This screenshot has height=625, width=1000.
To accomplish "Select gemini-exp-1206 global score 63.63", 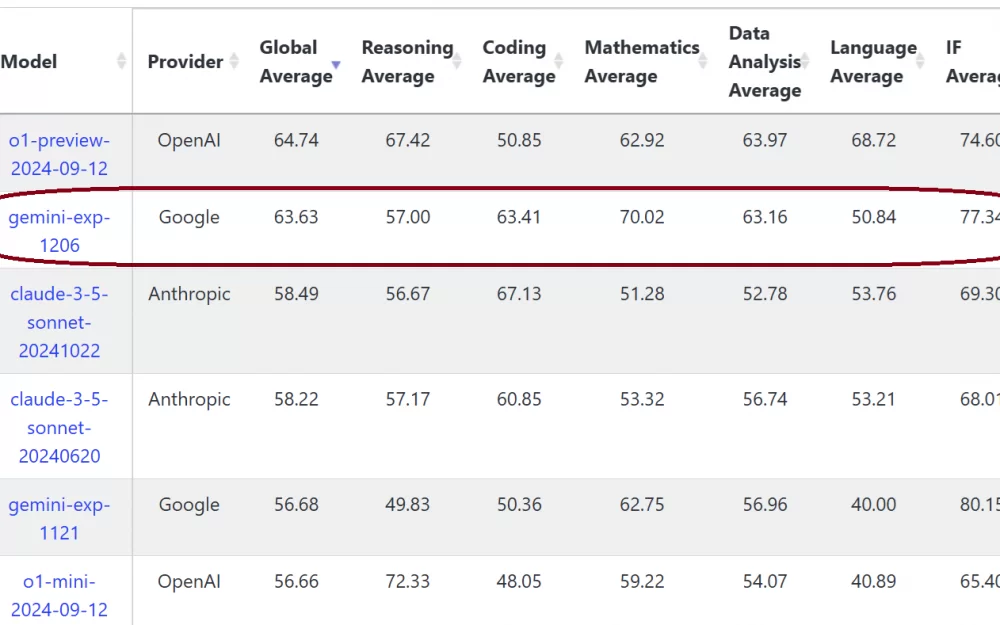I will 296,217.
